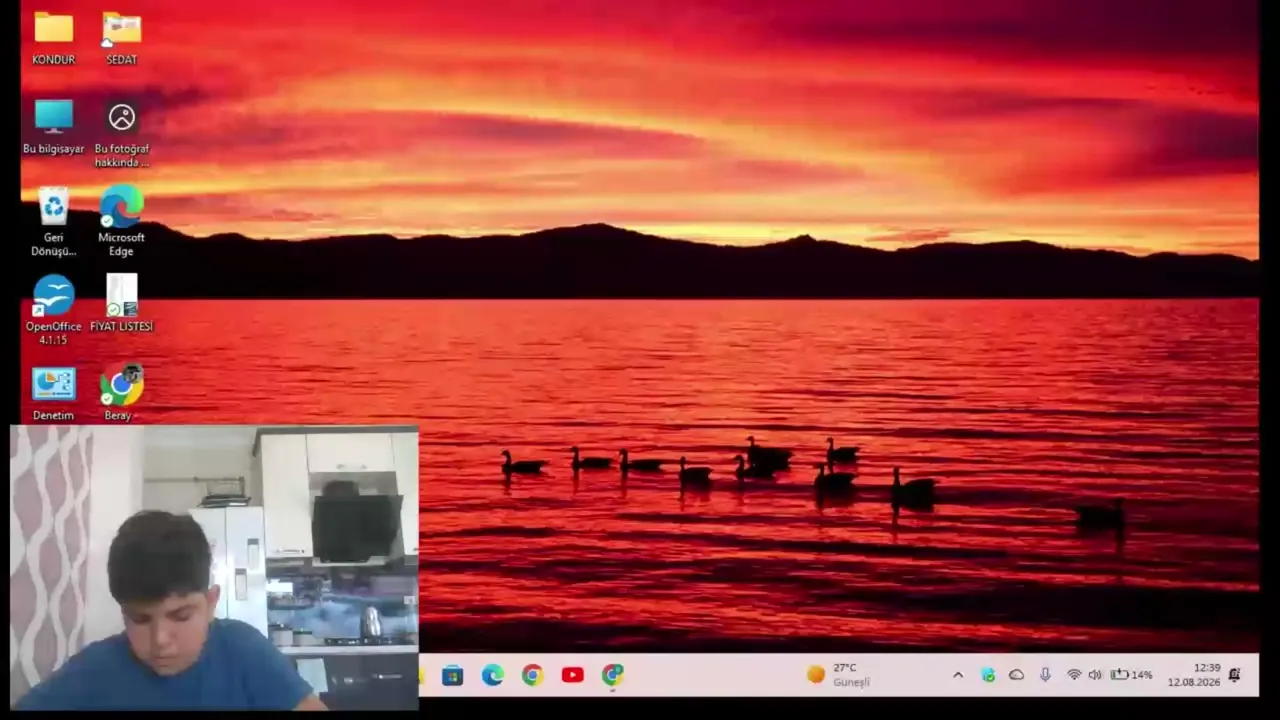The width and height of the screenshot is (1280, 720).
Task: Open the clock showing 12:39 and 12.08.2026
Action: (x=1194, y=675)
